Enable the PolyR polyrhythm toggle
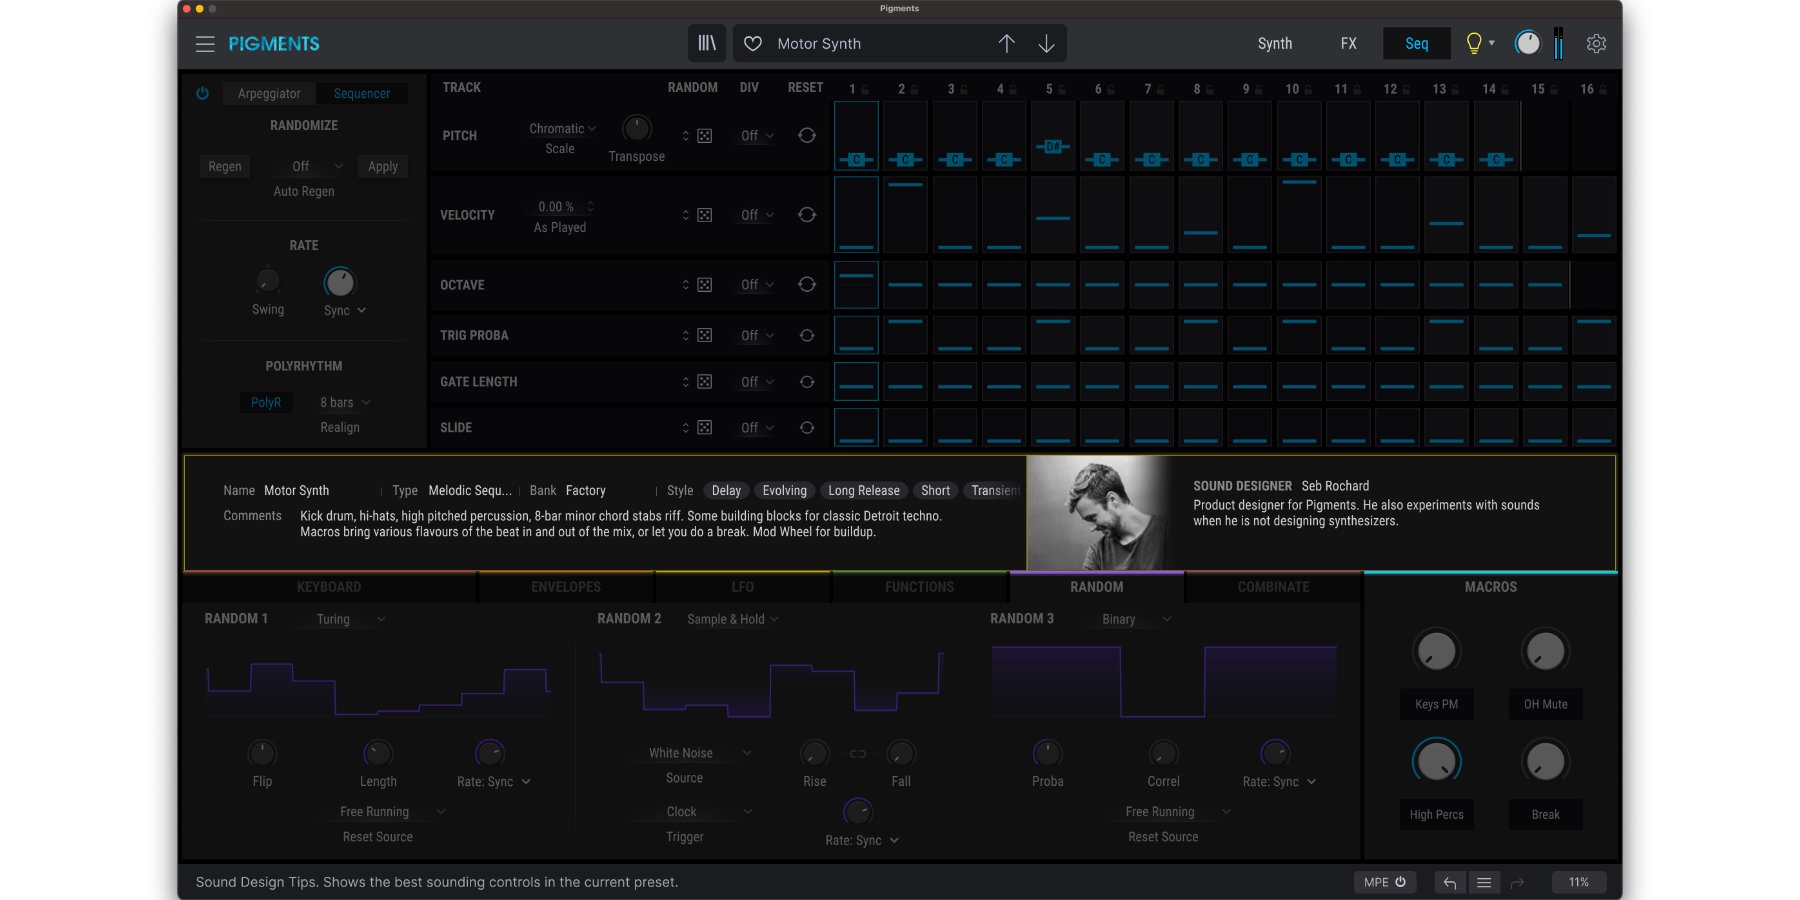1800x900 pixels. point(266,402)
